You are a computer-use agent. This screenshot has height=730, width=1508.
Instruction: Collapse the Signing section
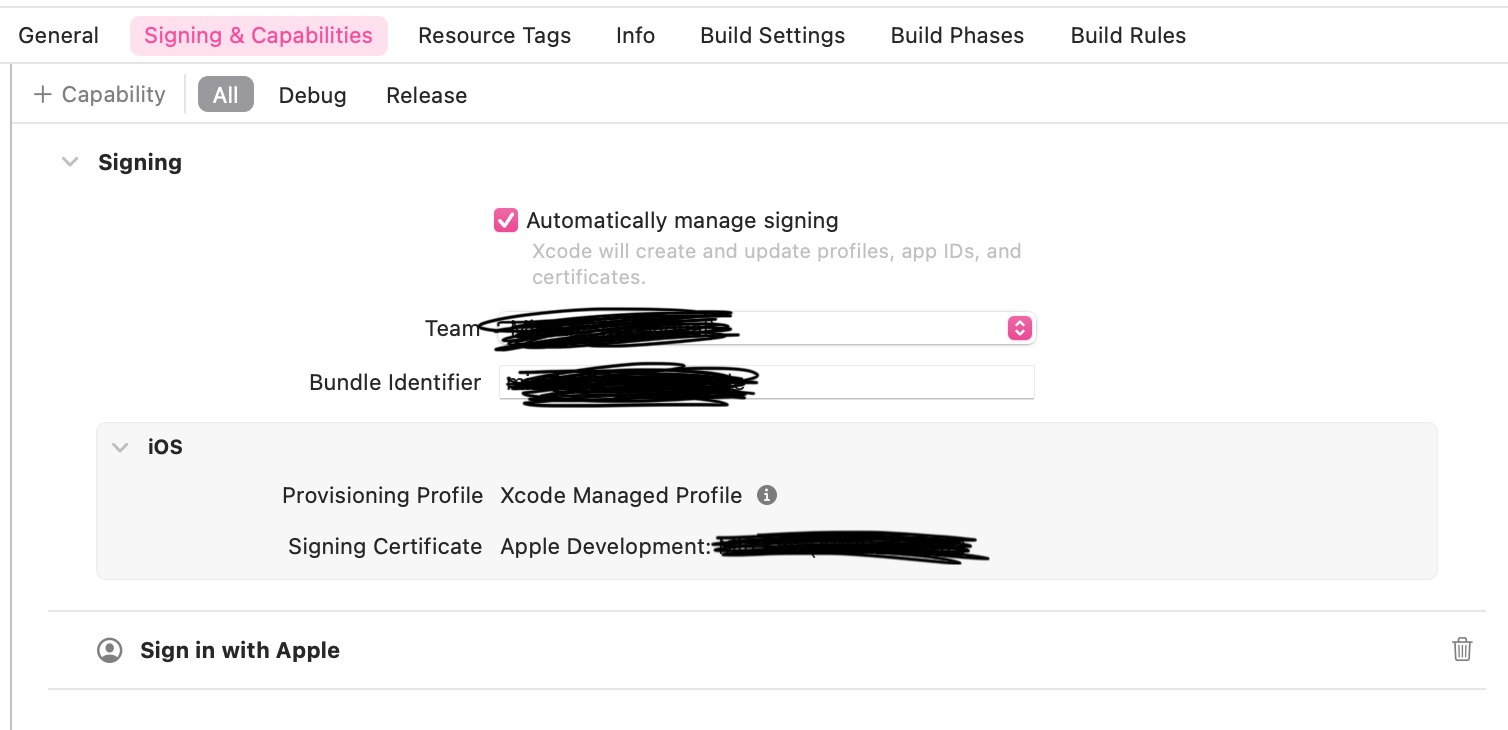coord(70,162)
